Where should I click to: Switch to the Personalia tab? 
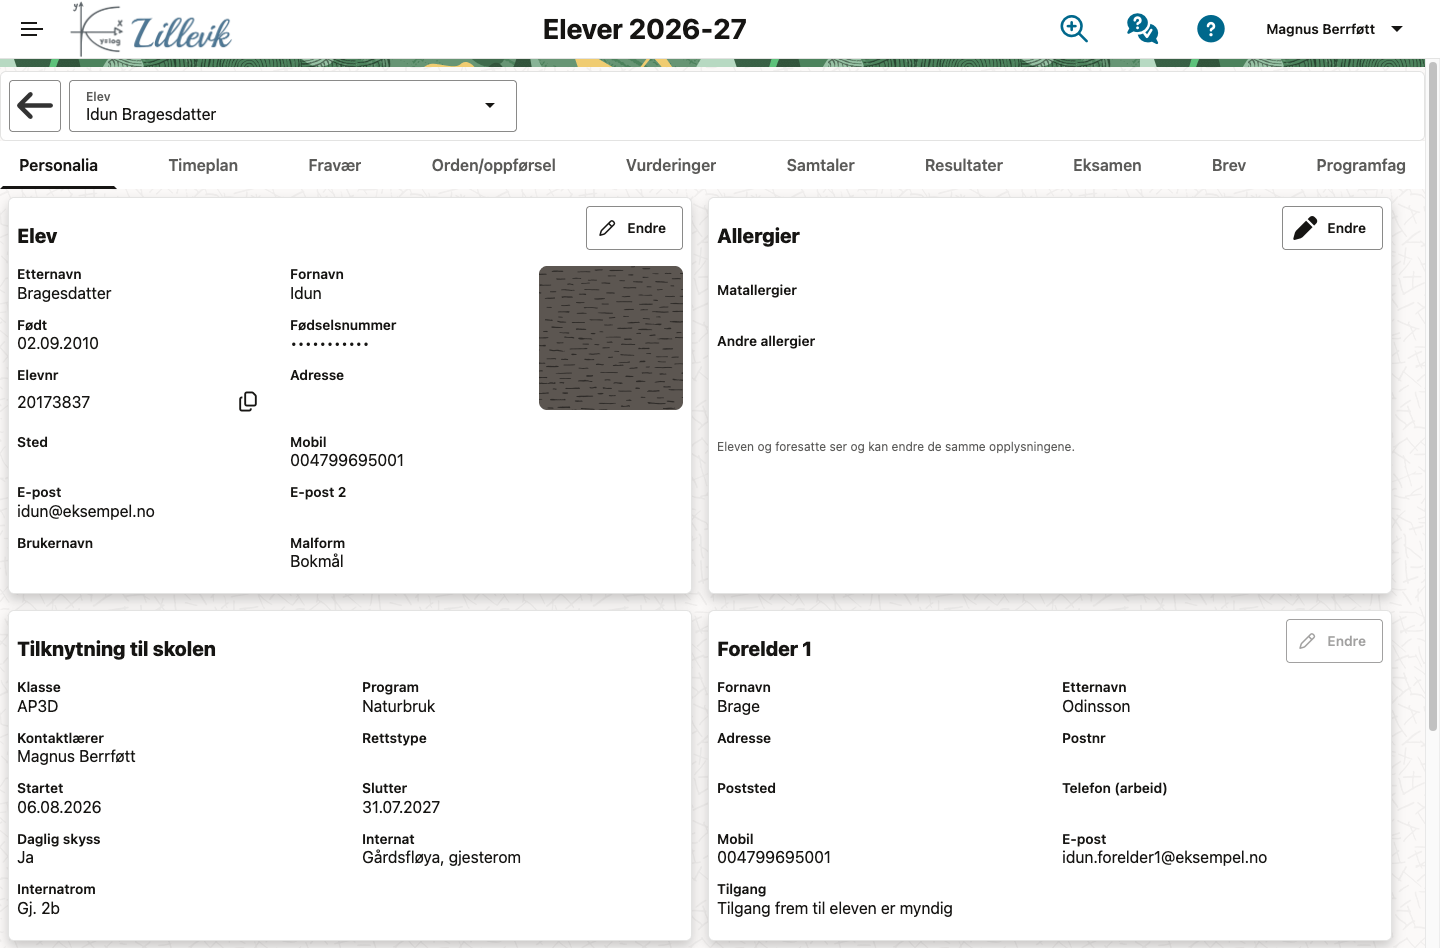point(59,166)
